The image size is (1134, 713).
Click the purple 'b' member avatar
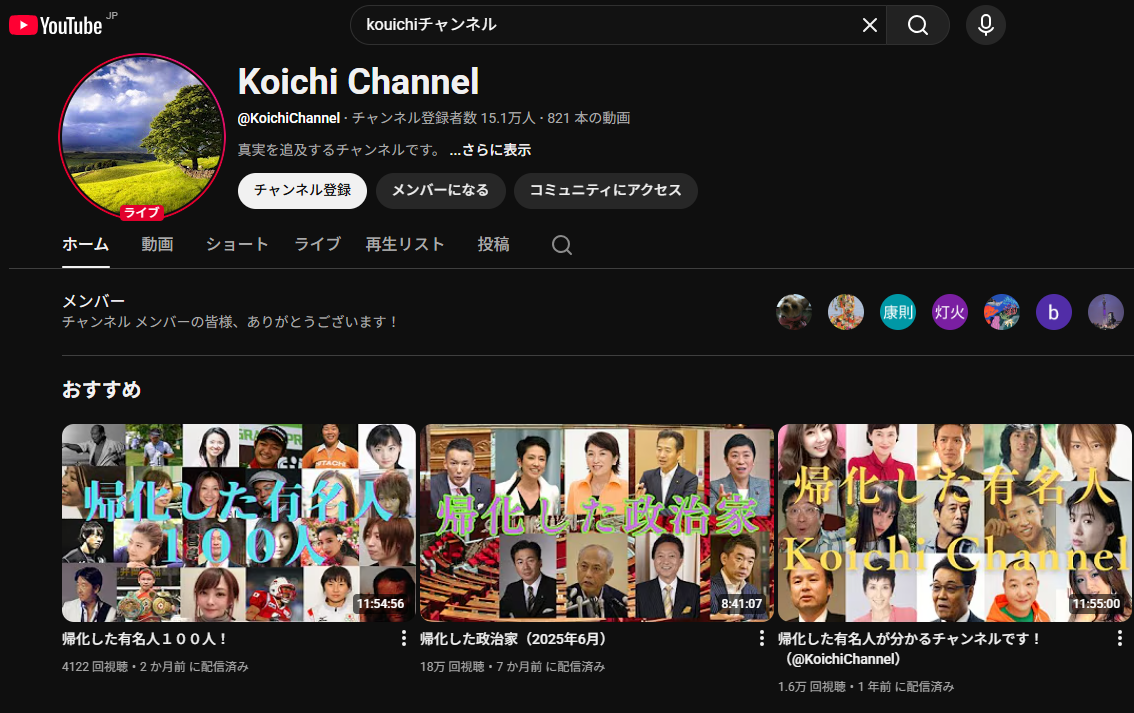click(x=1053, y=312)
